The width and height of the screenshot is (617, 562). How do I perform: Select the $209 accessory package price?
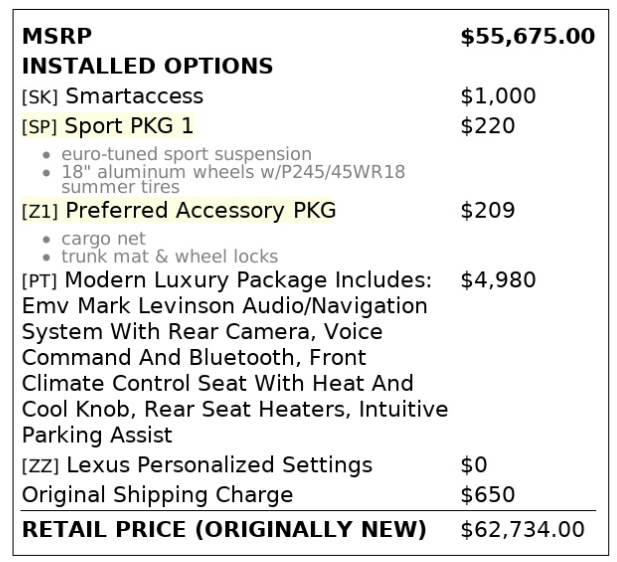[x=487, y=211]
